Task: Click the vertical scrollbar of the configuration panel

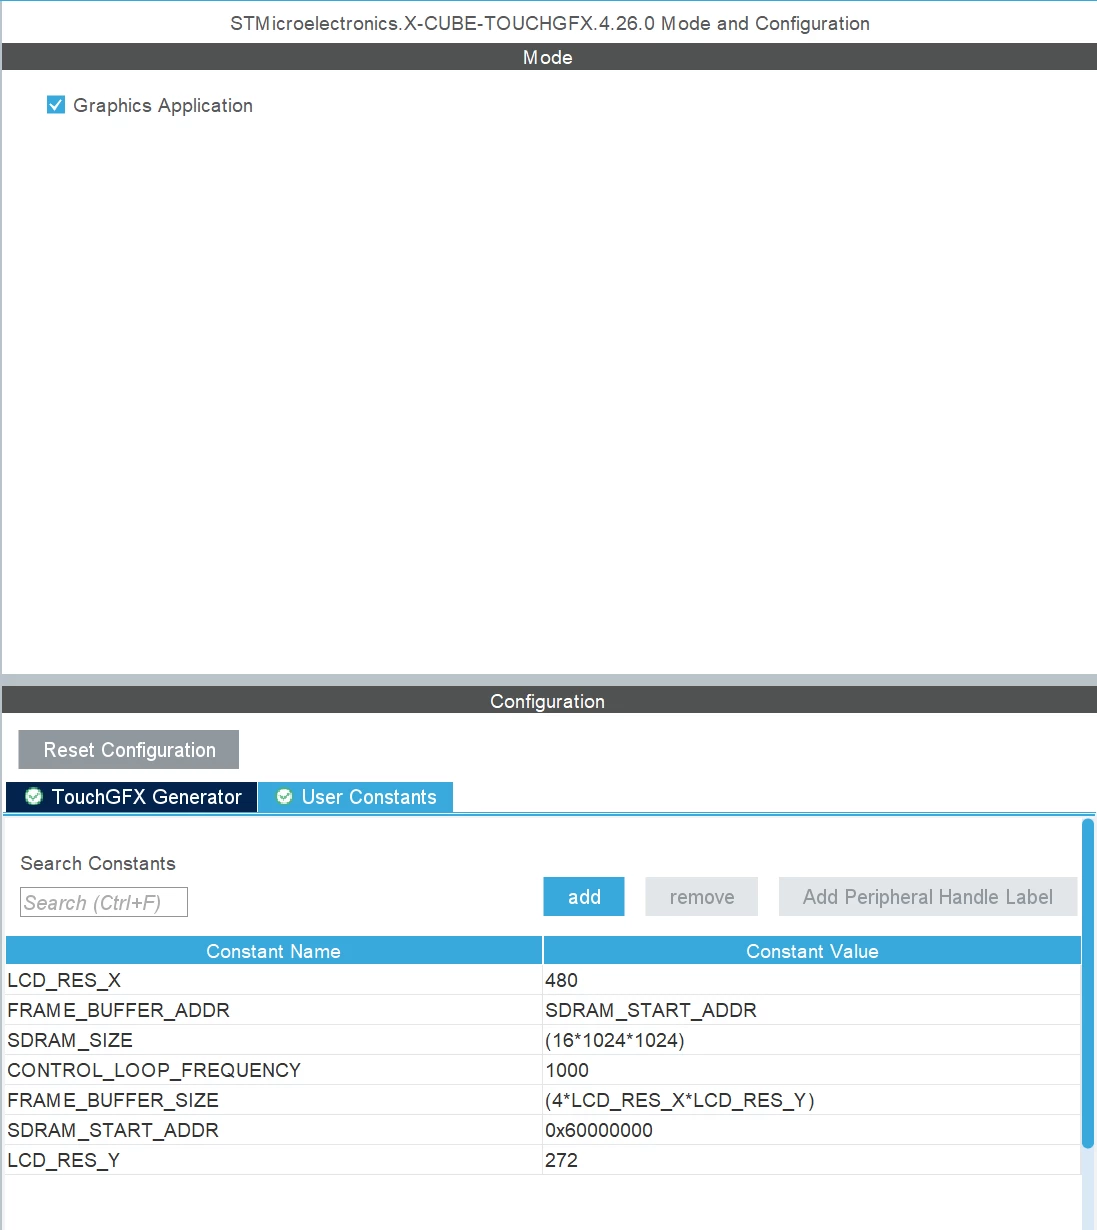Action: 1088,983
